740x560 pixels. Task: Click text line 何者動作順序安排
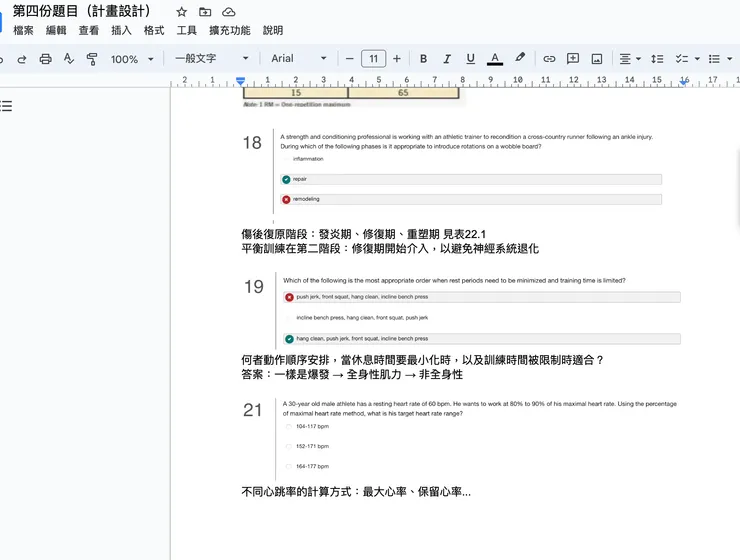point(422,360)
